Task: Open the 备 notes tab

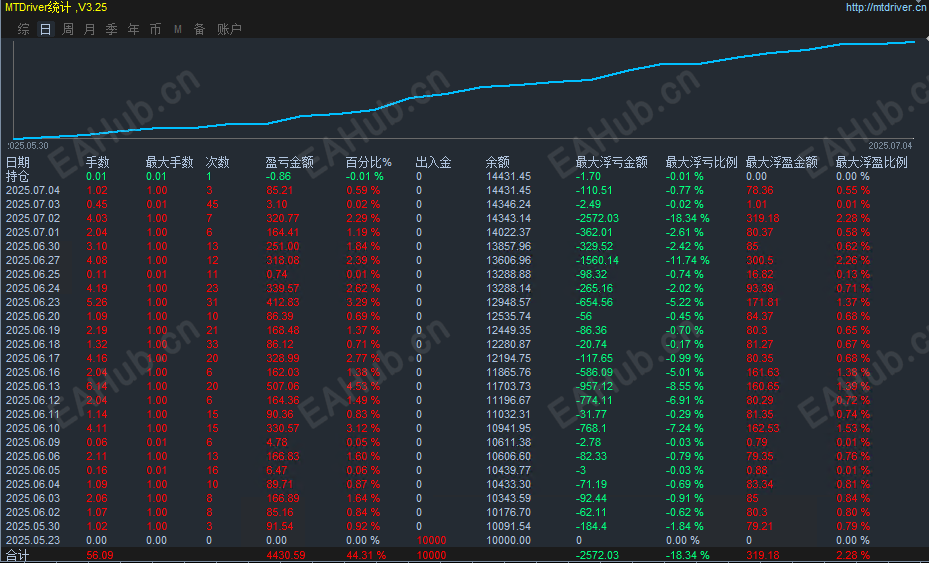Action: [x=200, y=29]
